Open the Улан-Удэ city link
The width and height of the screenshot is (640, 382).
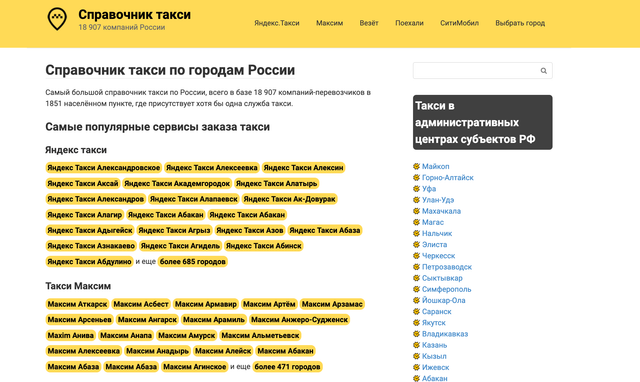pyautogui.click(x=438, y=200)
